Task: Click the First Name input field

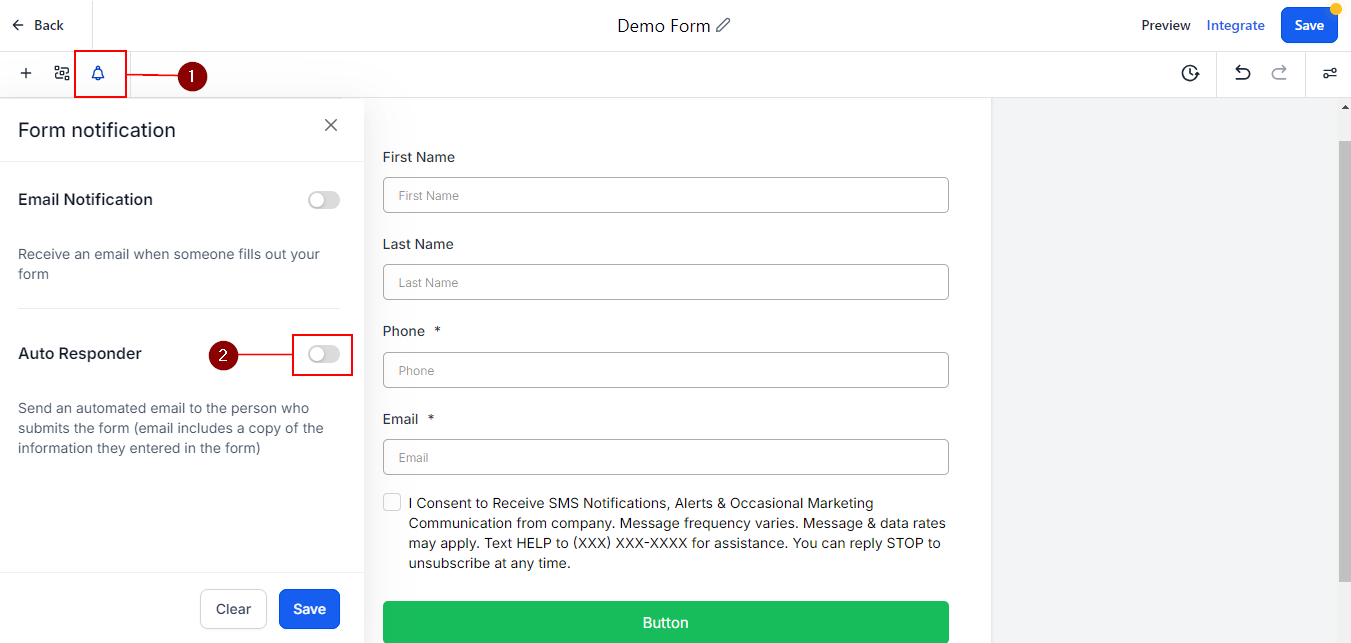Action: pos(665,195)
